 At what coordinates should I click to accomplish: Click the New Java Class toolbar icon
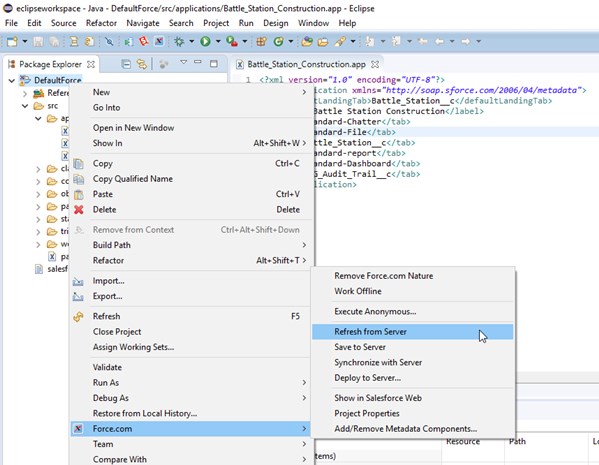[278, 41]
